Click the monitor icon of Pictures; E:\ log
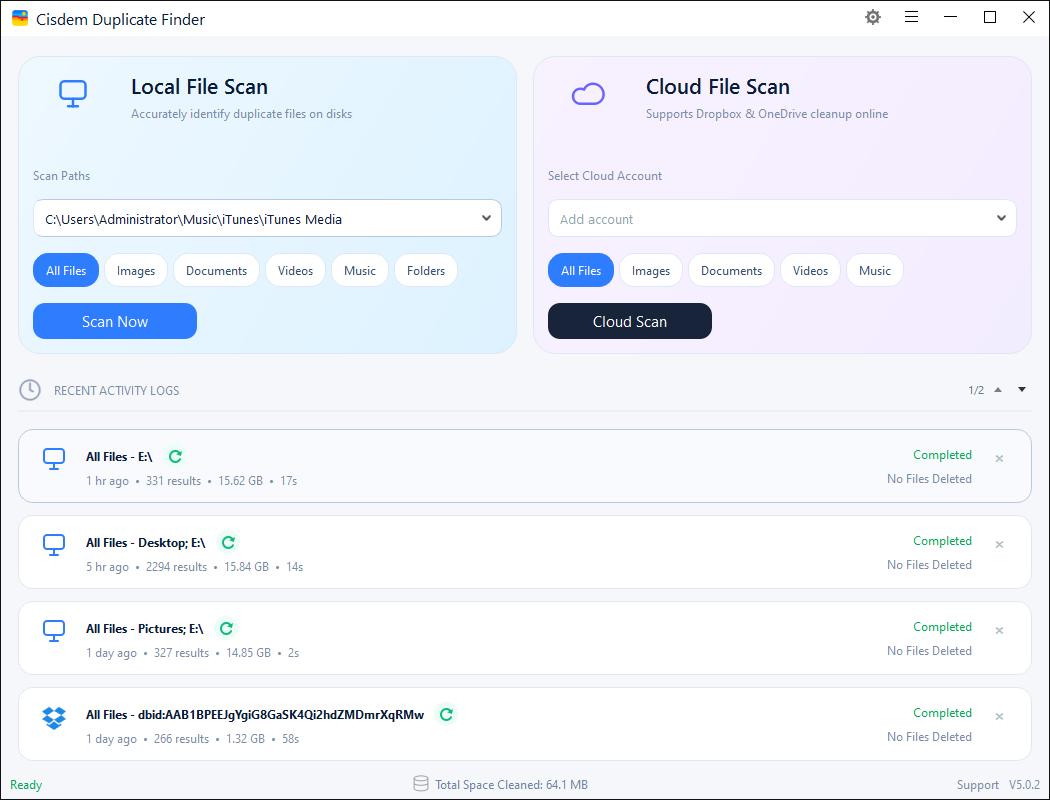Viewport: 1050px width, 800px height. 54,631
